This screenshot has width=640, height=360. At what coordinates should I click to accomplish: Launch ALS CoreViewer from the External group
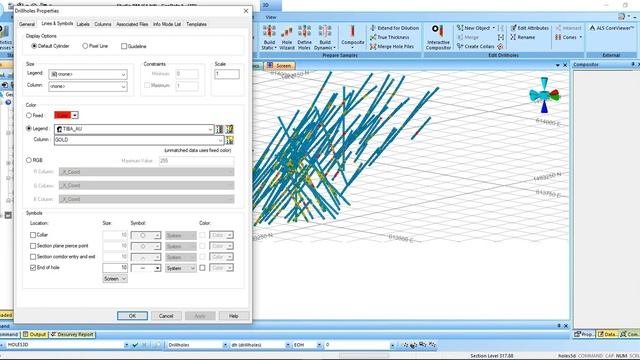point(611,28)
